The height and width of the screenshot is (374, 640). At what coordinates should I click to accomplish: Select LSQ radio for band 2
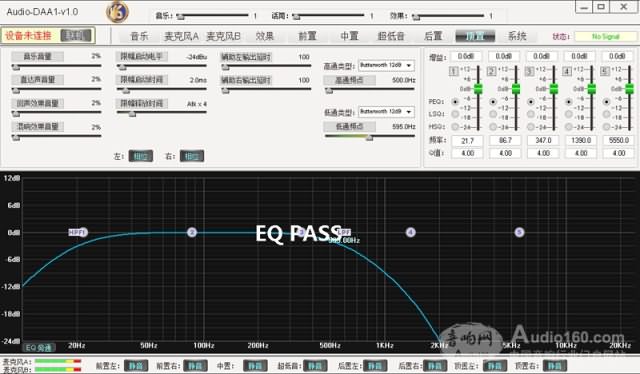(493, 114)
